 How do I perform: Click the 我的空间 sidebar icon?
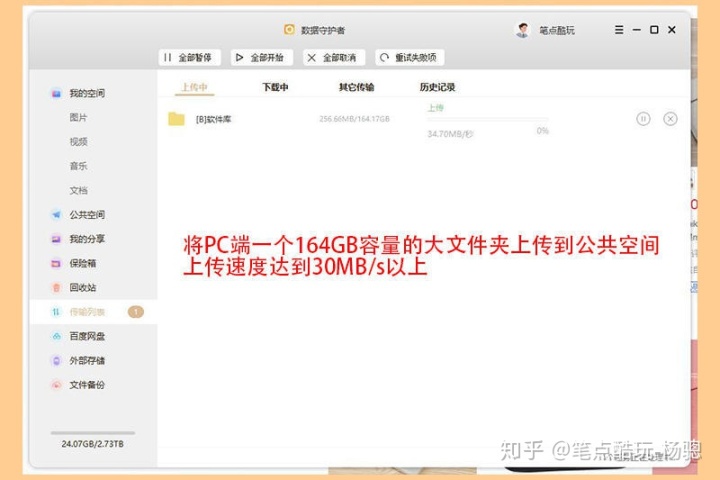(56, 94)
